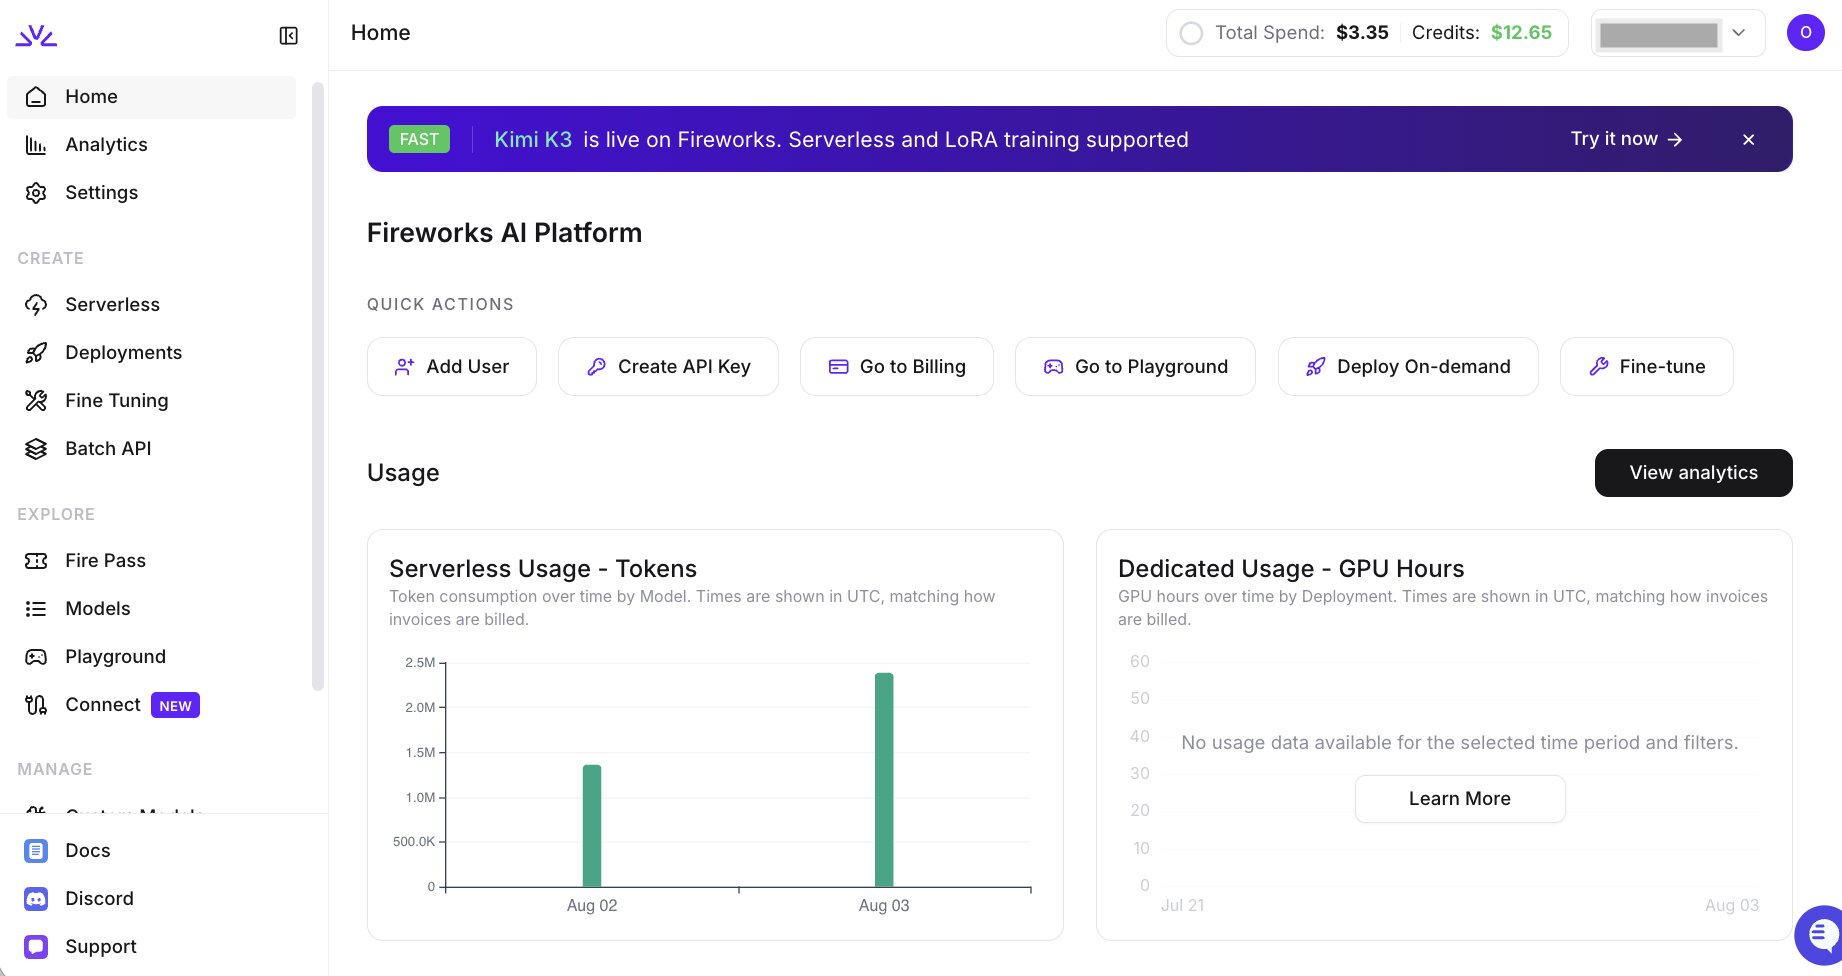The width and height of the screenshot is (1842, 976).
Task: Click the Credits $12.65 value
Action: [1521, 33]
